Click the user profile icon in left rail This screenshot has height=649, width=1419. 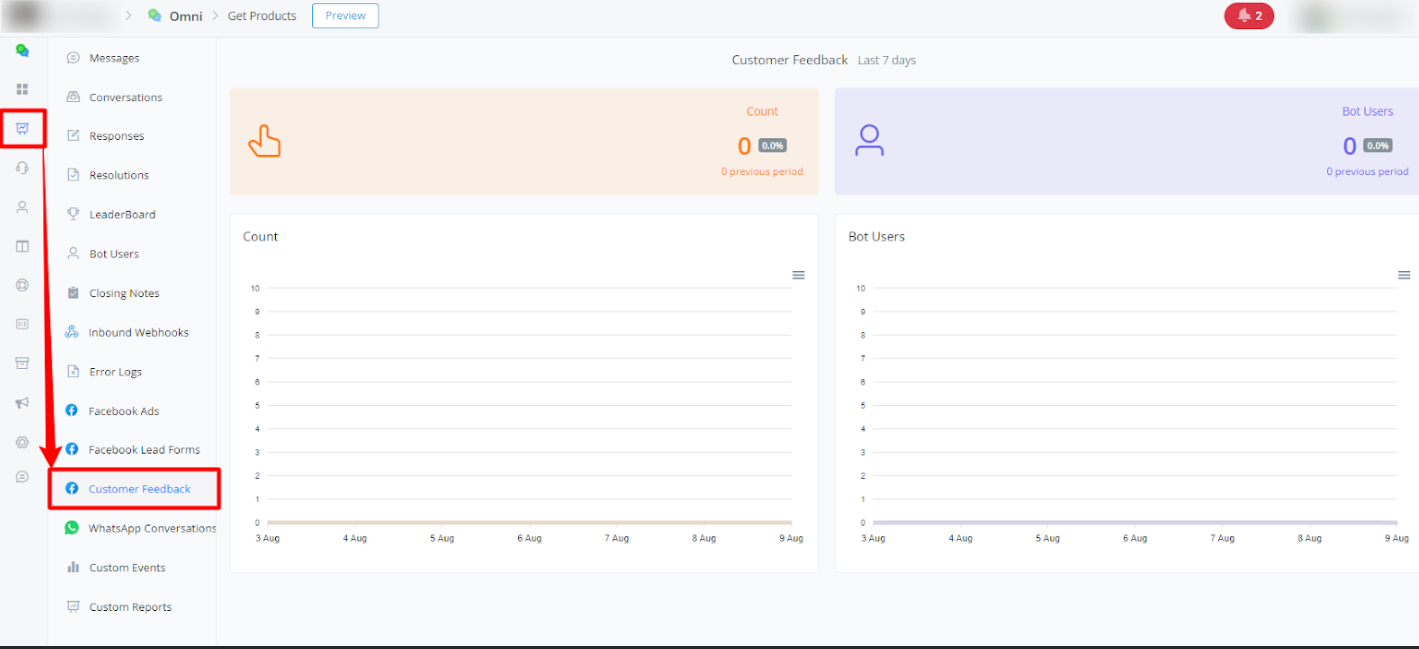22,207
